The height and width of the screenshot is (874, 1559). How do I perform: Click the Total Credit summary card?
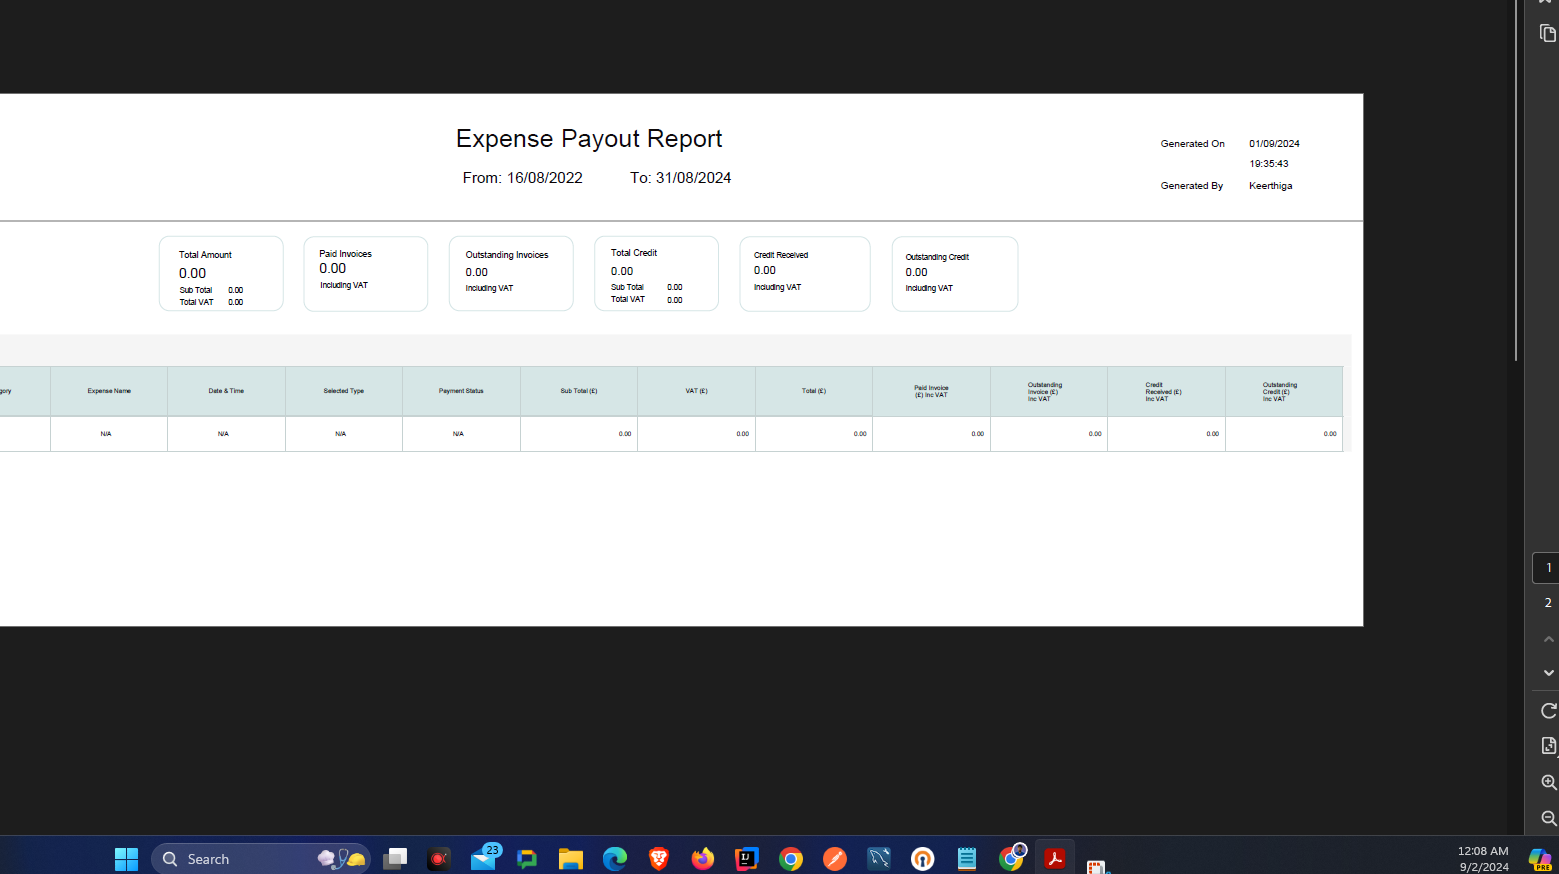[x=656, y=274]
